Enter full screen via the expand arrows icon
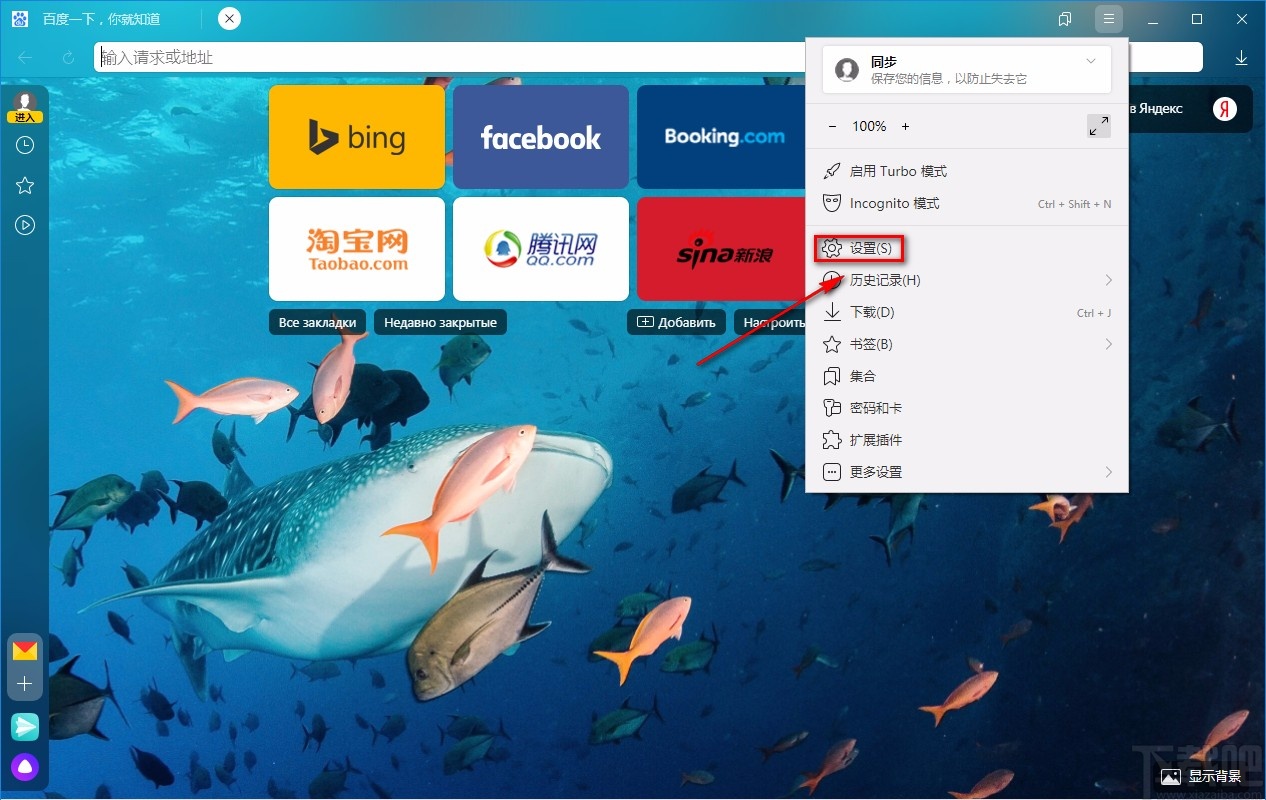1266x800 pixels. [x=1098, y=125]
